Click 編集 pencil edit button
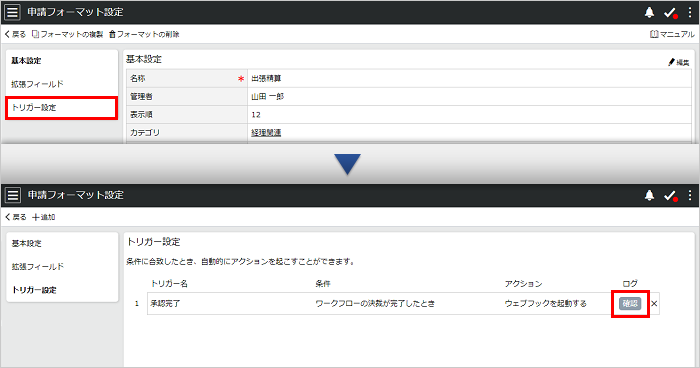 [x=679, y=63]
